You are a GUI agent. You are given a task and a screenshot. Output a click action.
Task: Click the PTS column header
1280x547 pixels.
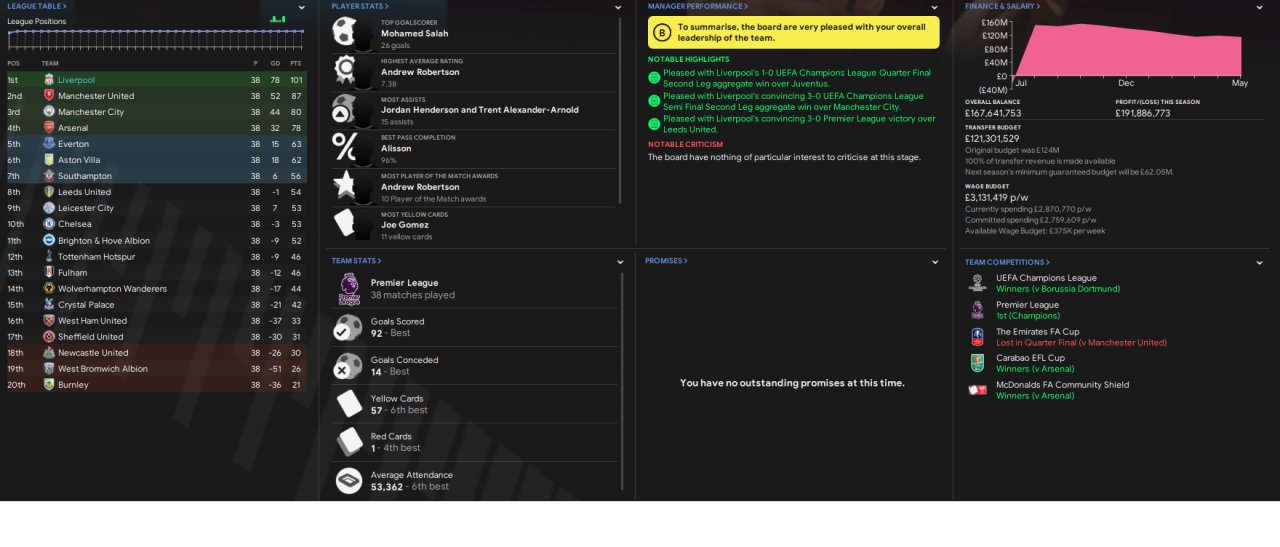296,63
